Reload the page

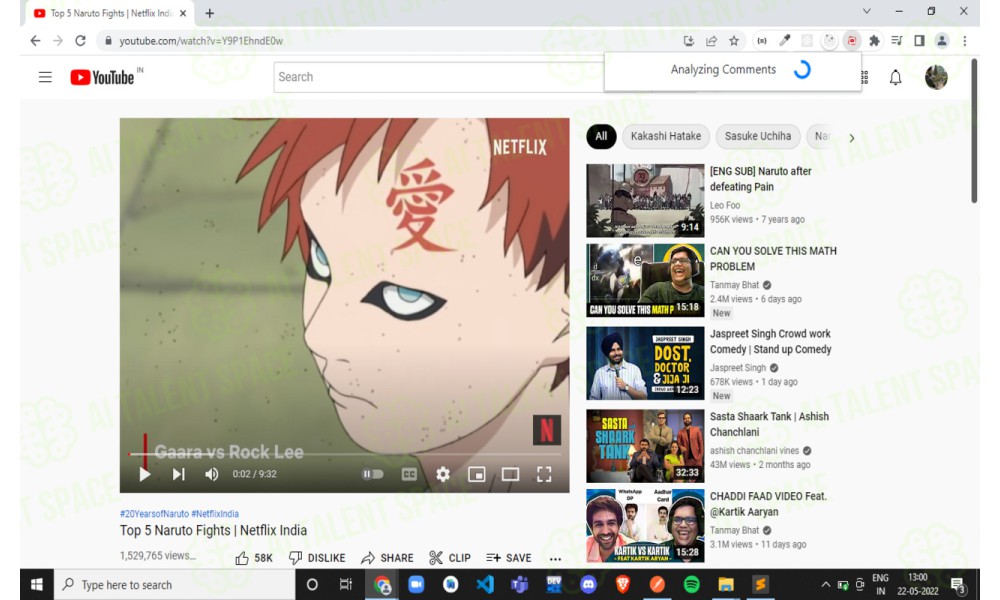[x=80, y=41]
